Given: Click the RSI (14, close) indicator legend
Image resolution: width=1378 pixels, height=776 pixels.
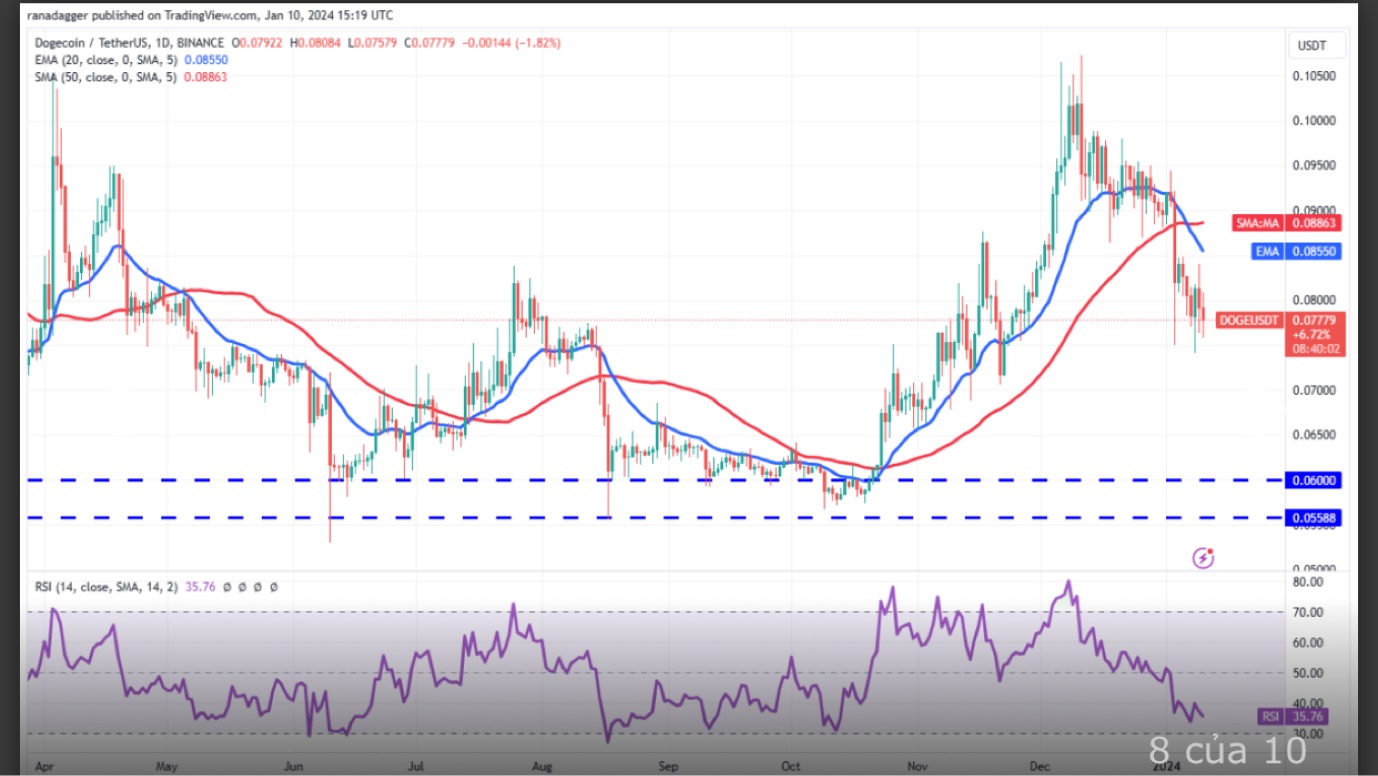Looking at the screenshot, I should 105,587.
